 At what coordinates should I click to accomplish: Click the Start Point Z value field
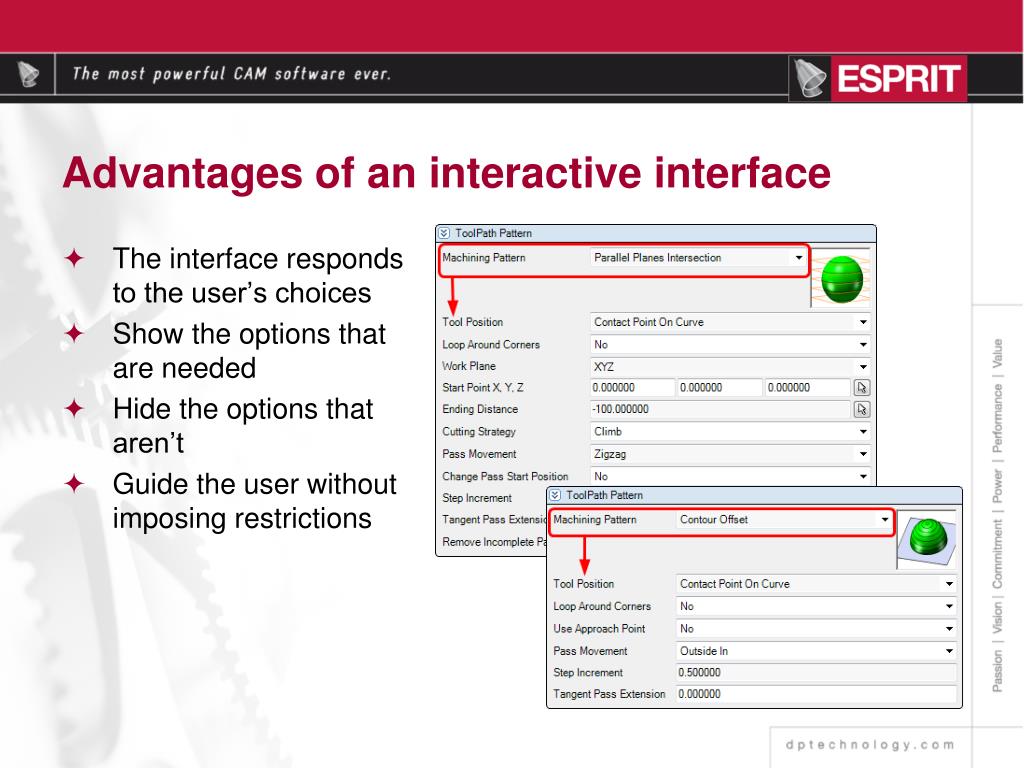tap(808, 388)
